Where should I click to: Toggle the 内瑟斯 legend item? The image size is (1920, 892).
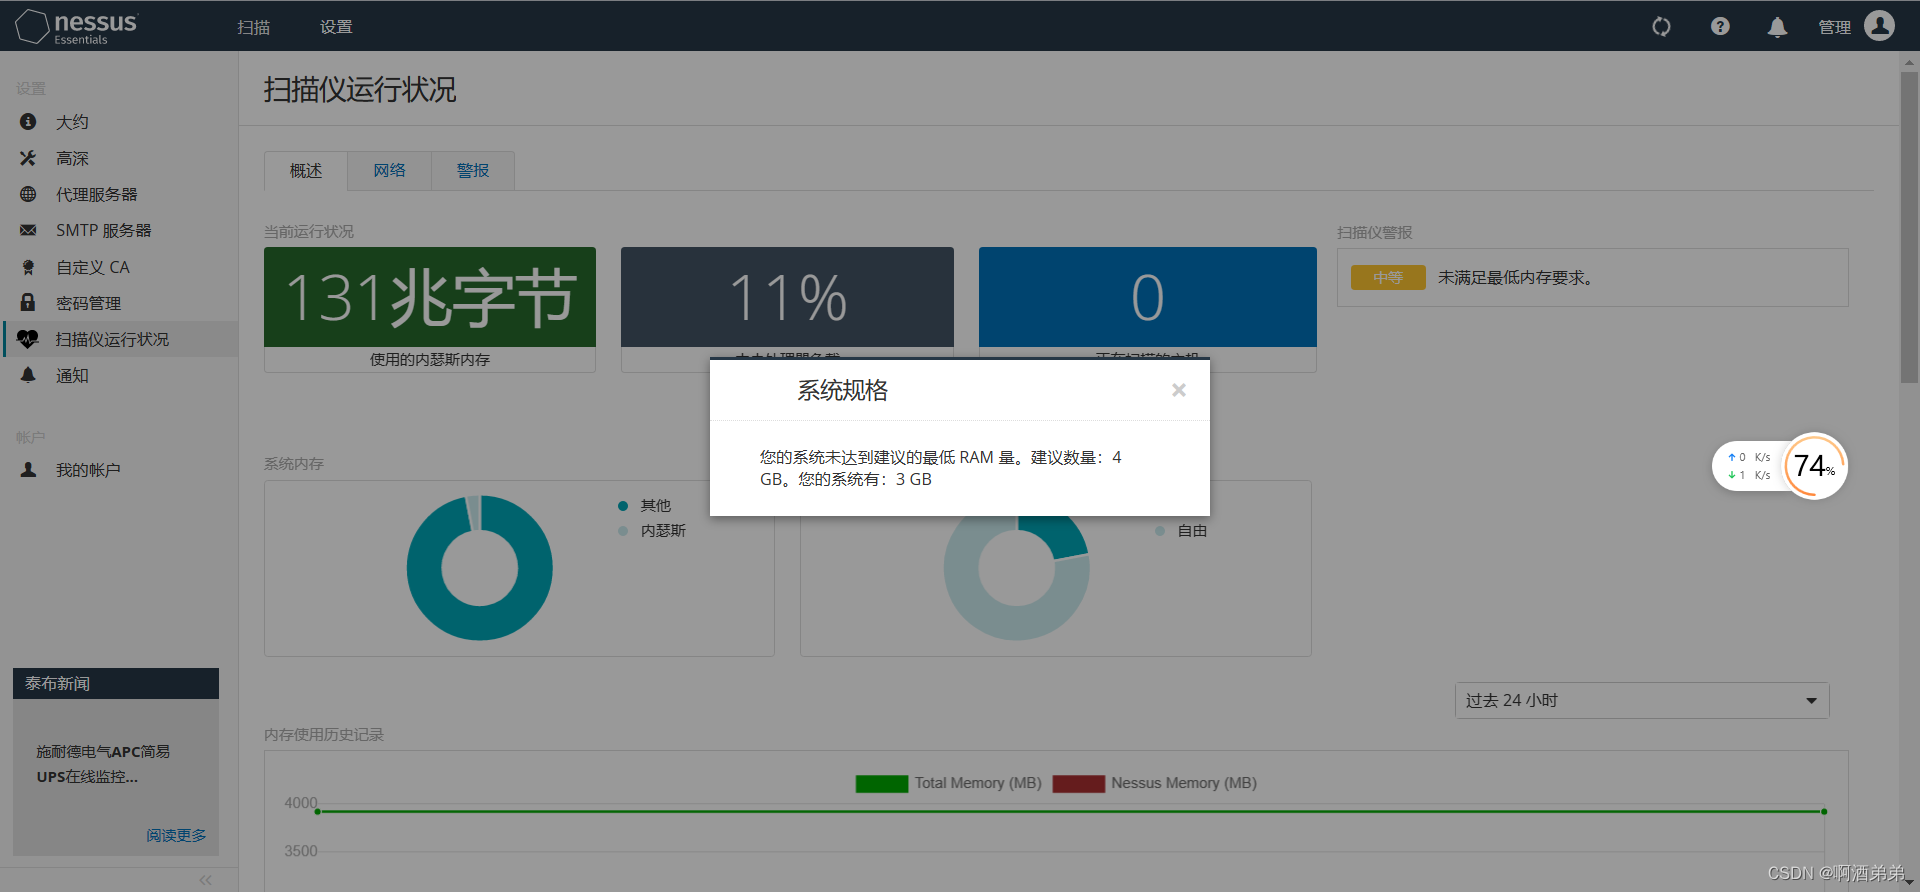[x=652, y=530]
